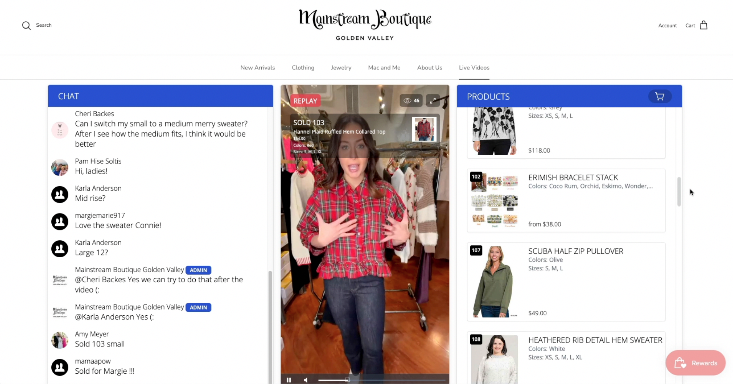Click 'Love the sweater Connie!' message

(x=118, y=225)
